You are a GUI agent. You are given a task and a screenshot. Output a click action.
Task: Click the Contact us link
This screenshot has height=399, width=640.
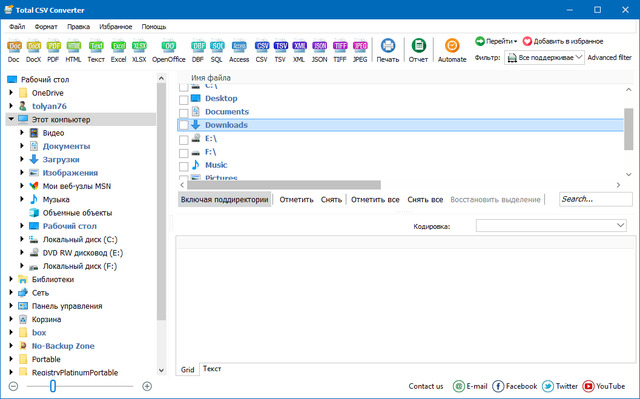pyautogui.click(x=426, y=386)
